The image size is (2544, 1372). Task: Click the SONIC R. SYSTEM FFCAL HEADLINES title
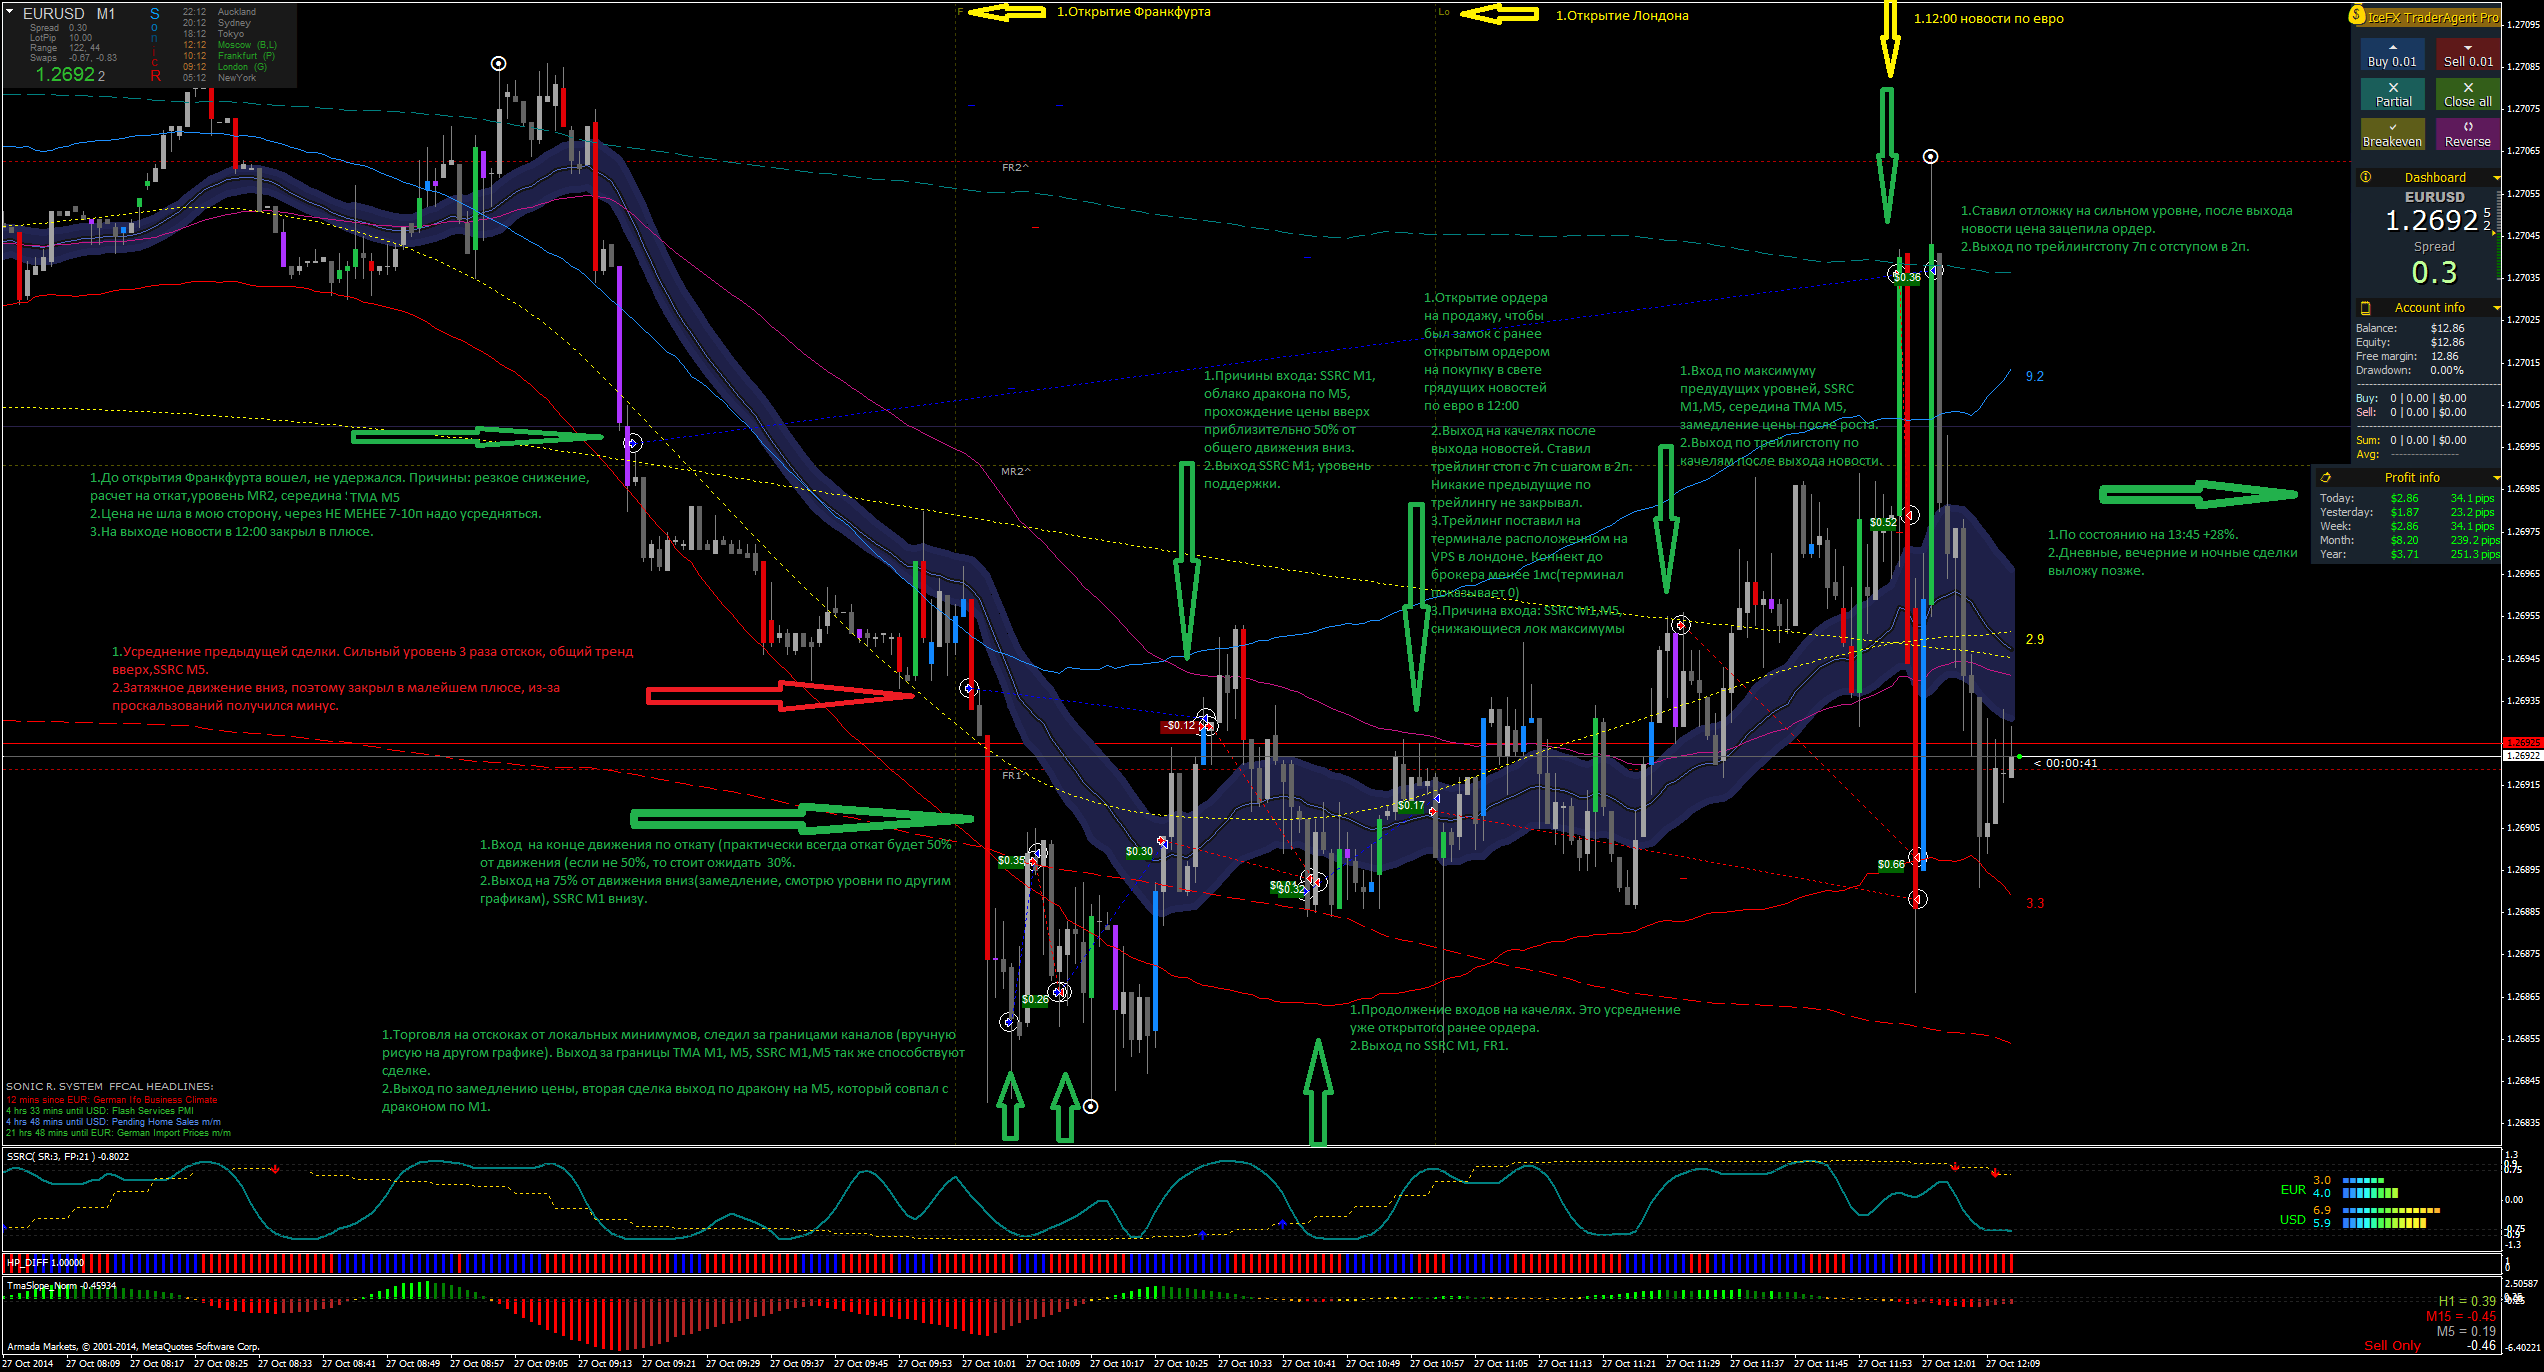110,1086
